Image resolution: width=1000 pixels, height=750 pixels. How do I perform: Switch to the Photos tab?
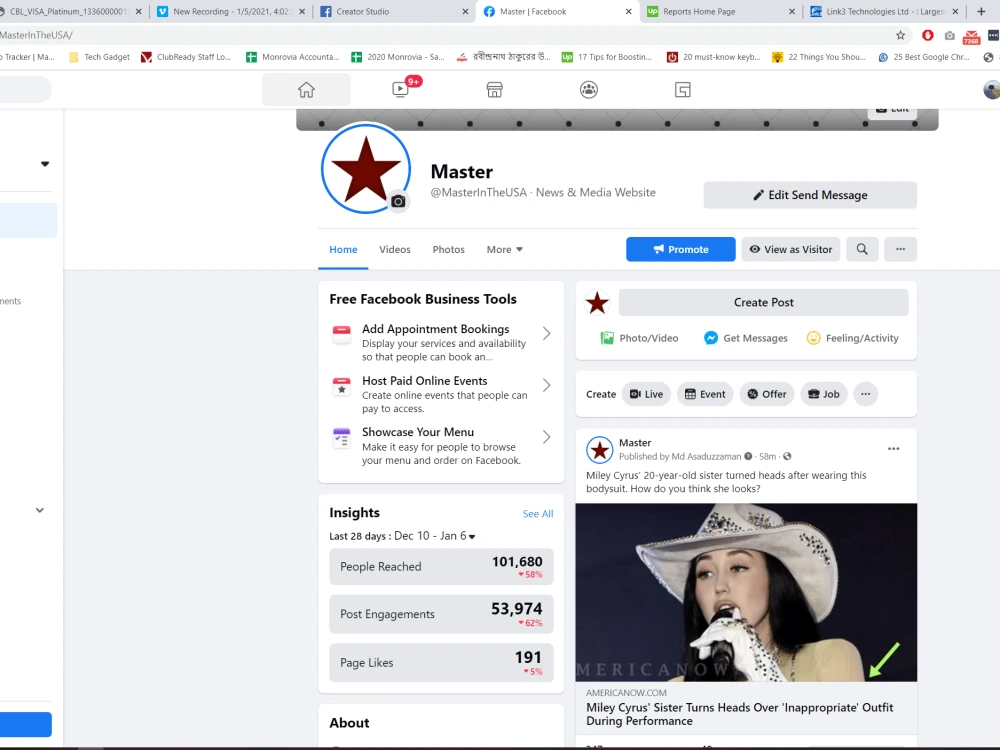tap(448, 249)
